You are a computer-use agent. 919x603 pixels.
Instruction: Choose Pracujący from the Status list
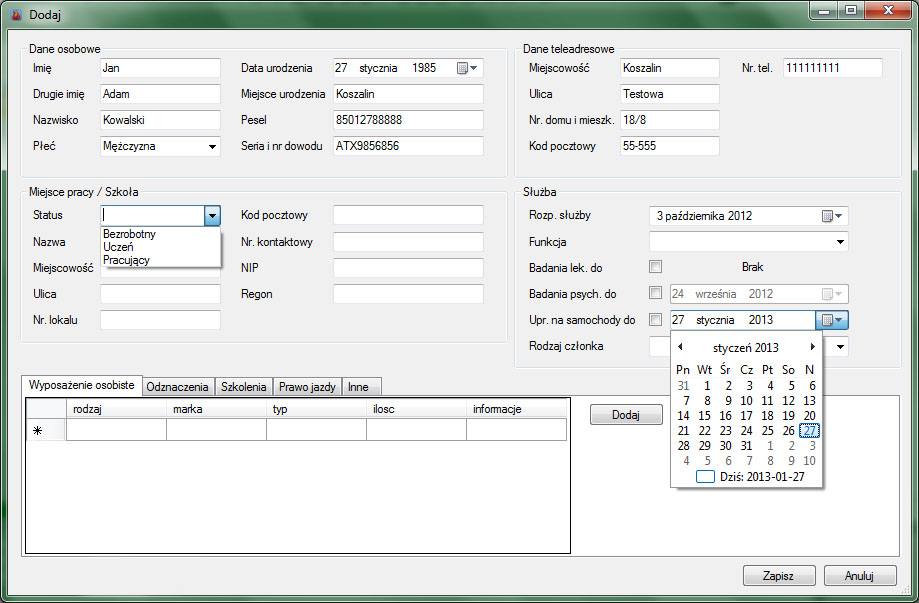tap(126, 260)
